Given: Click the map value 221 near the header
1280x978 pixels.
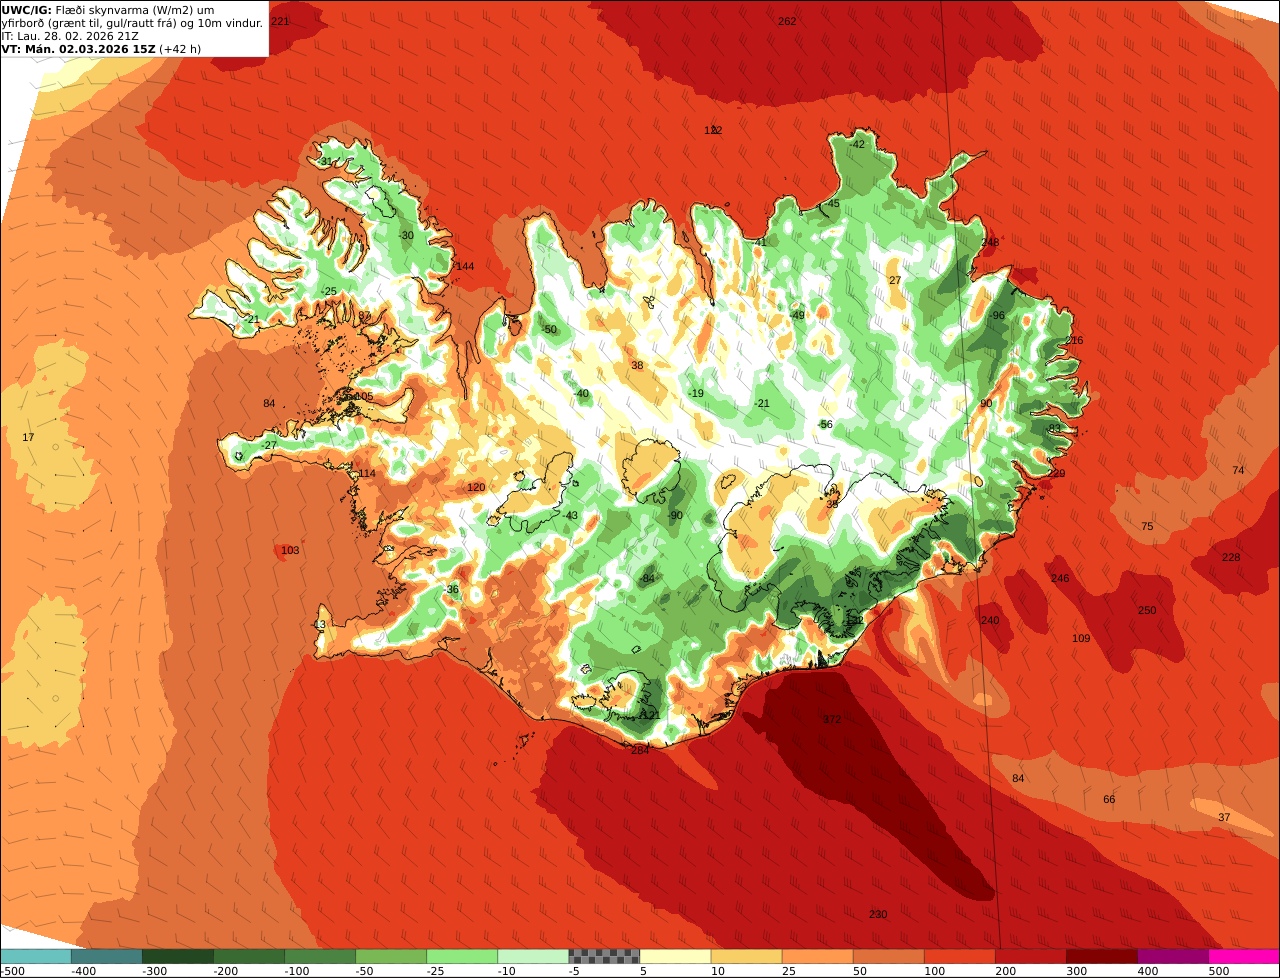Looking at the screenshot, I should point(280,21).
